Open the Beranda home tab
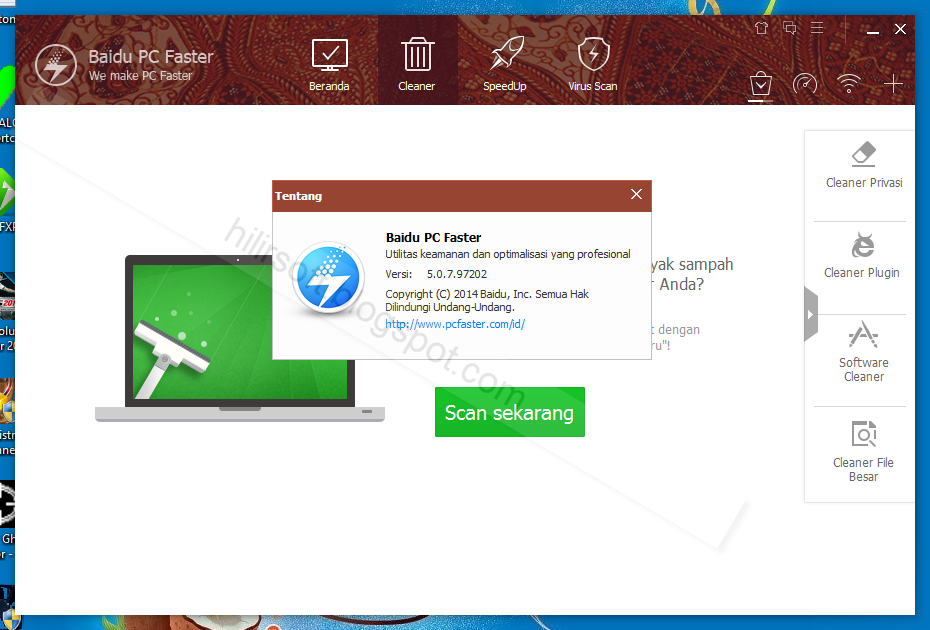 tap(329, 65)
